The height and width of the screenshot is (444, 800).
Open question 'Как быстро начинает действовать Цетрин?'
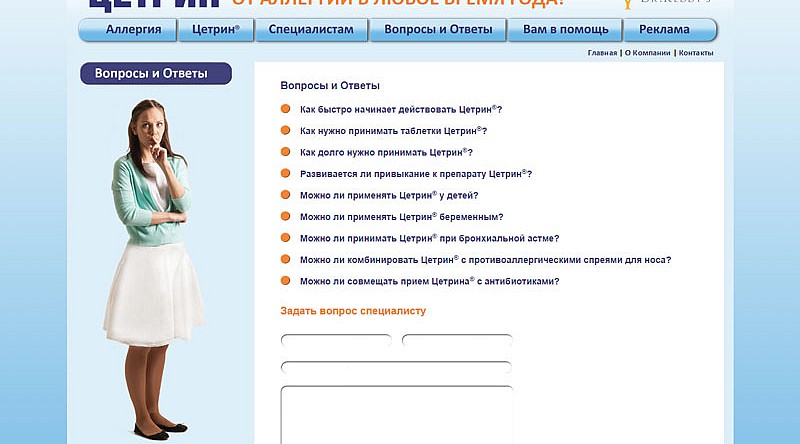point(401,109)
